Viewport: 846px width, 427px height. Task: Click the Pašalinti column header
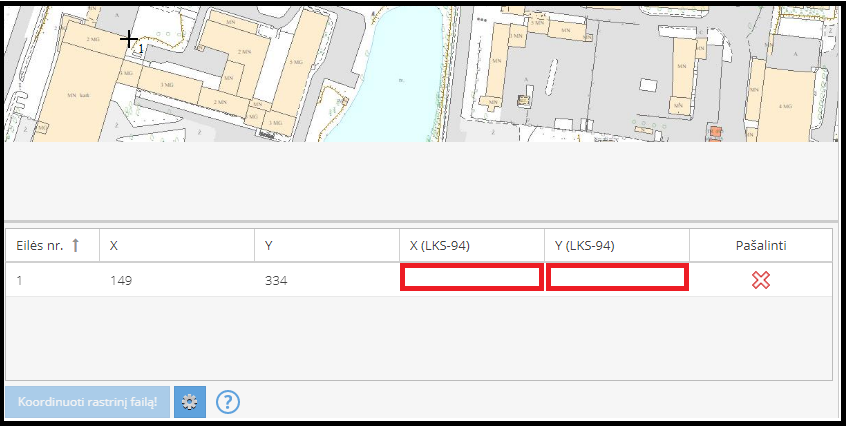coord(760,246)
